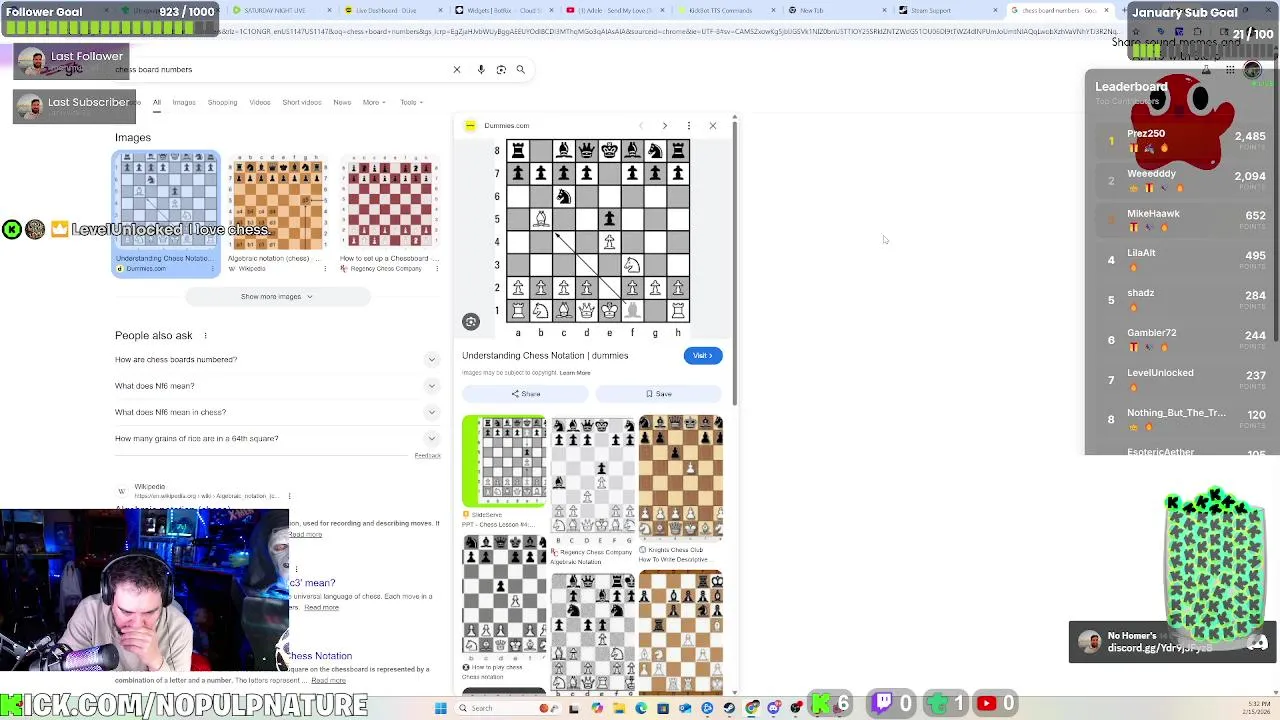The width and height of the screenshot is (1280, 720).
Task: Switch to the Images tab
Action: pos(184,102)
